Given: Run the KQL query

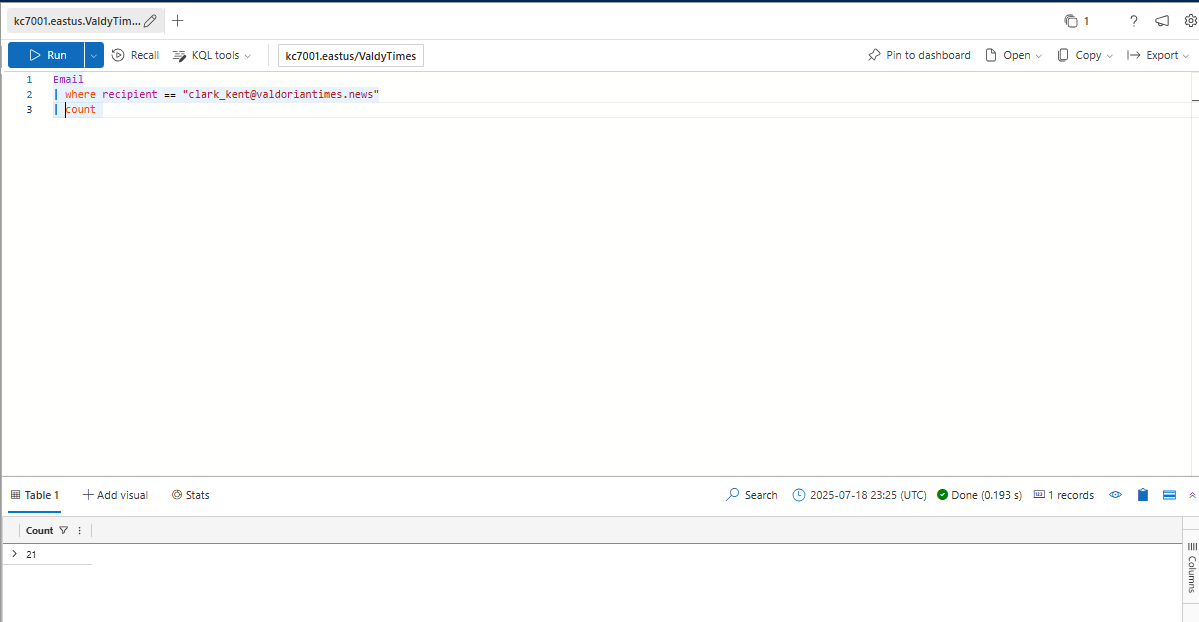Looking at the screenshot, I should pyautogui.click(x=46, y=55).
